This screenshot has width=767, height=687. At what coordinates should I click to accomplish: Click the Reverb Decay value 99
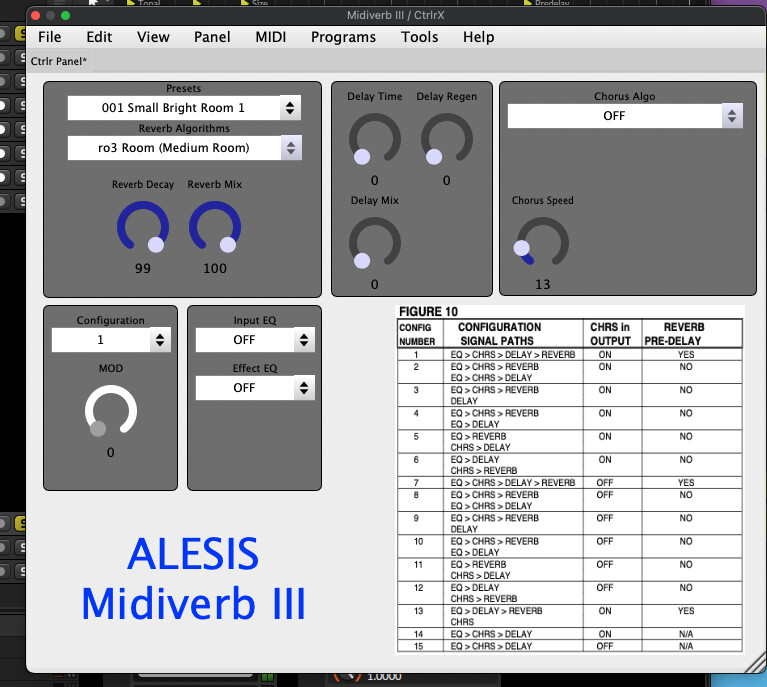pos(143,268)
